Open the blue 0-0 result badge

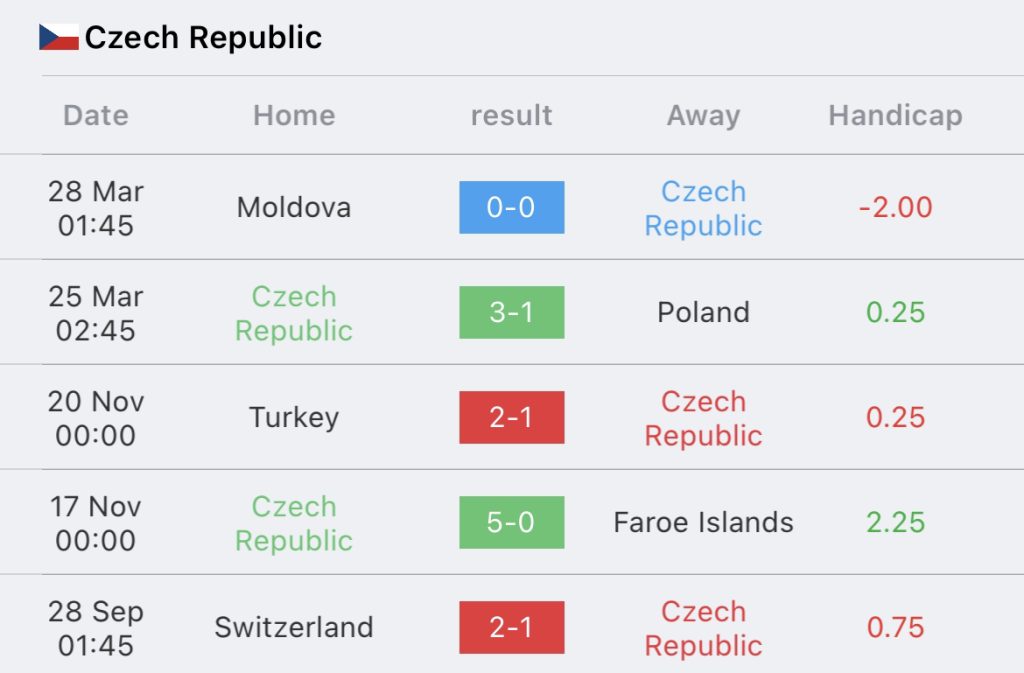(x=511, y=208)
